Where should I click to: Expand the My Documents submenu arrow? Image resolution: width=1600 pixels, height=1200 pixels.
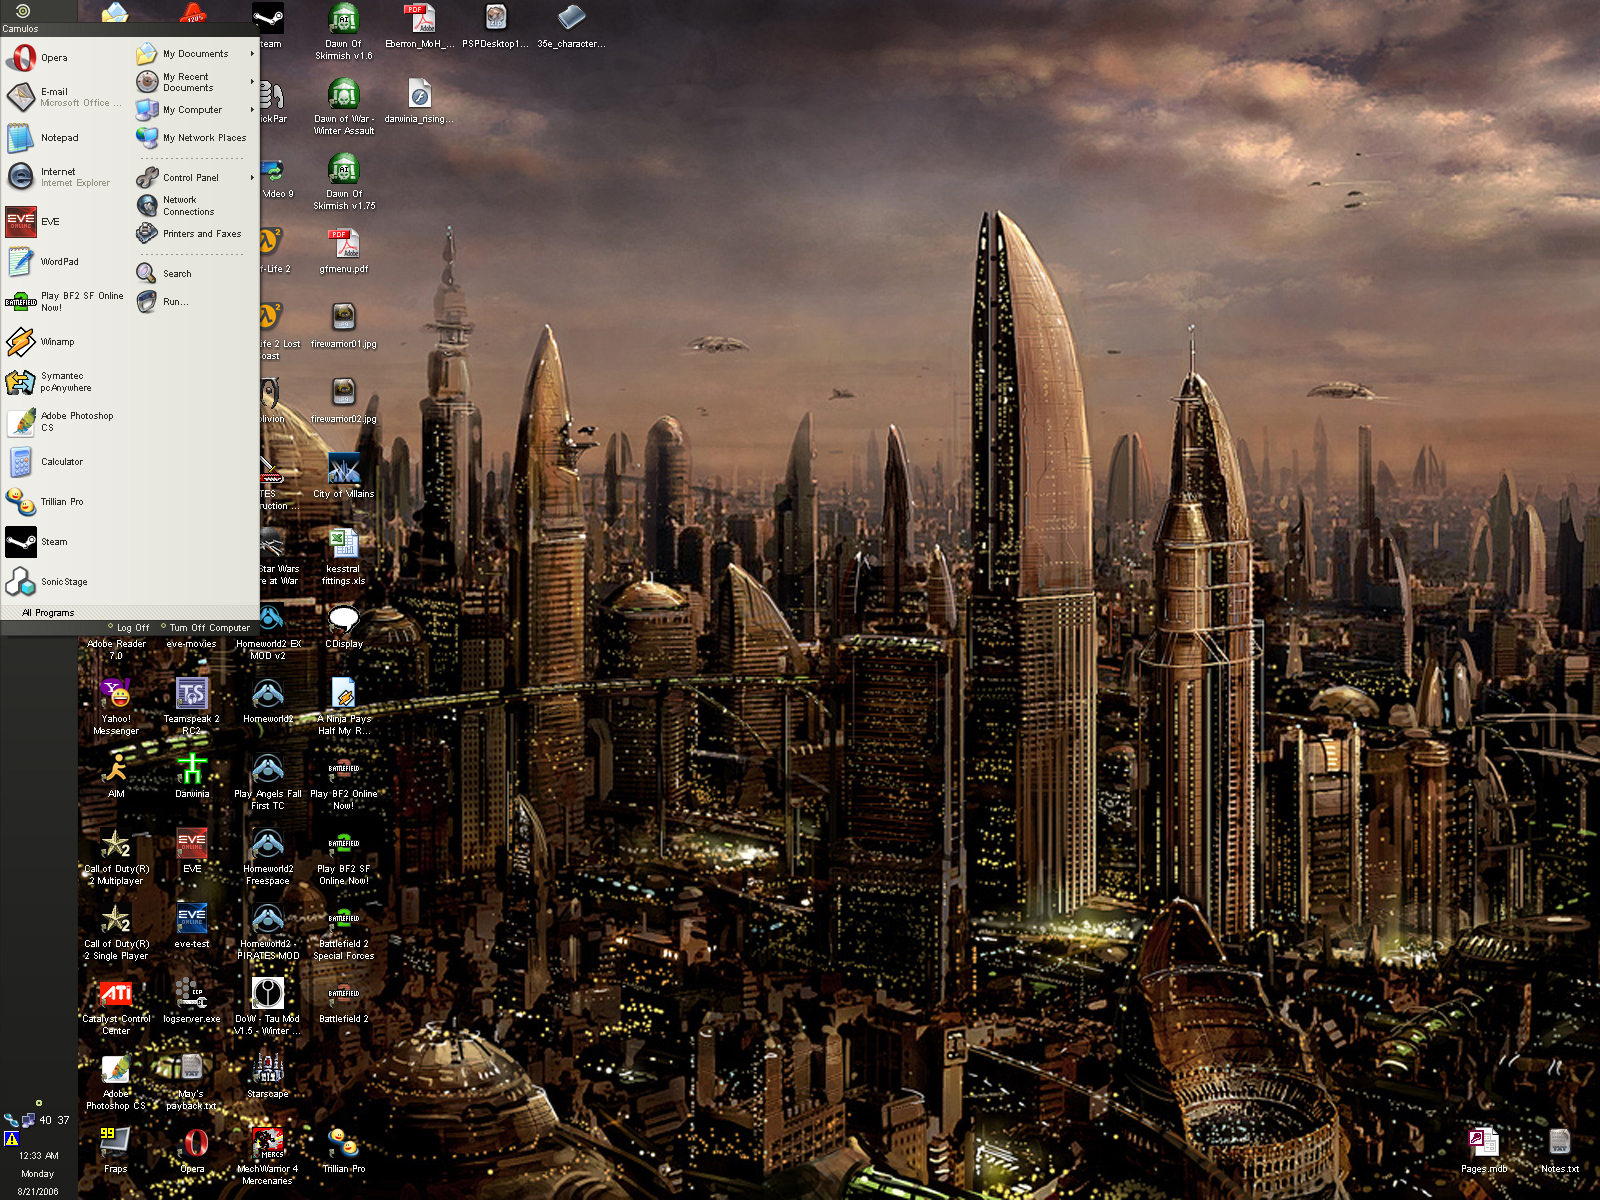[x=252, y=54]
